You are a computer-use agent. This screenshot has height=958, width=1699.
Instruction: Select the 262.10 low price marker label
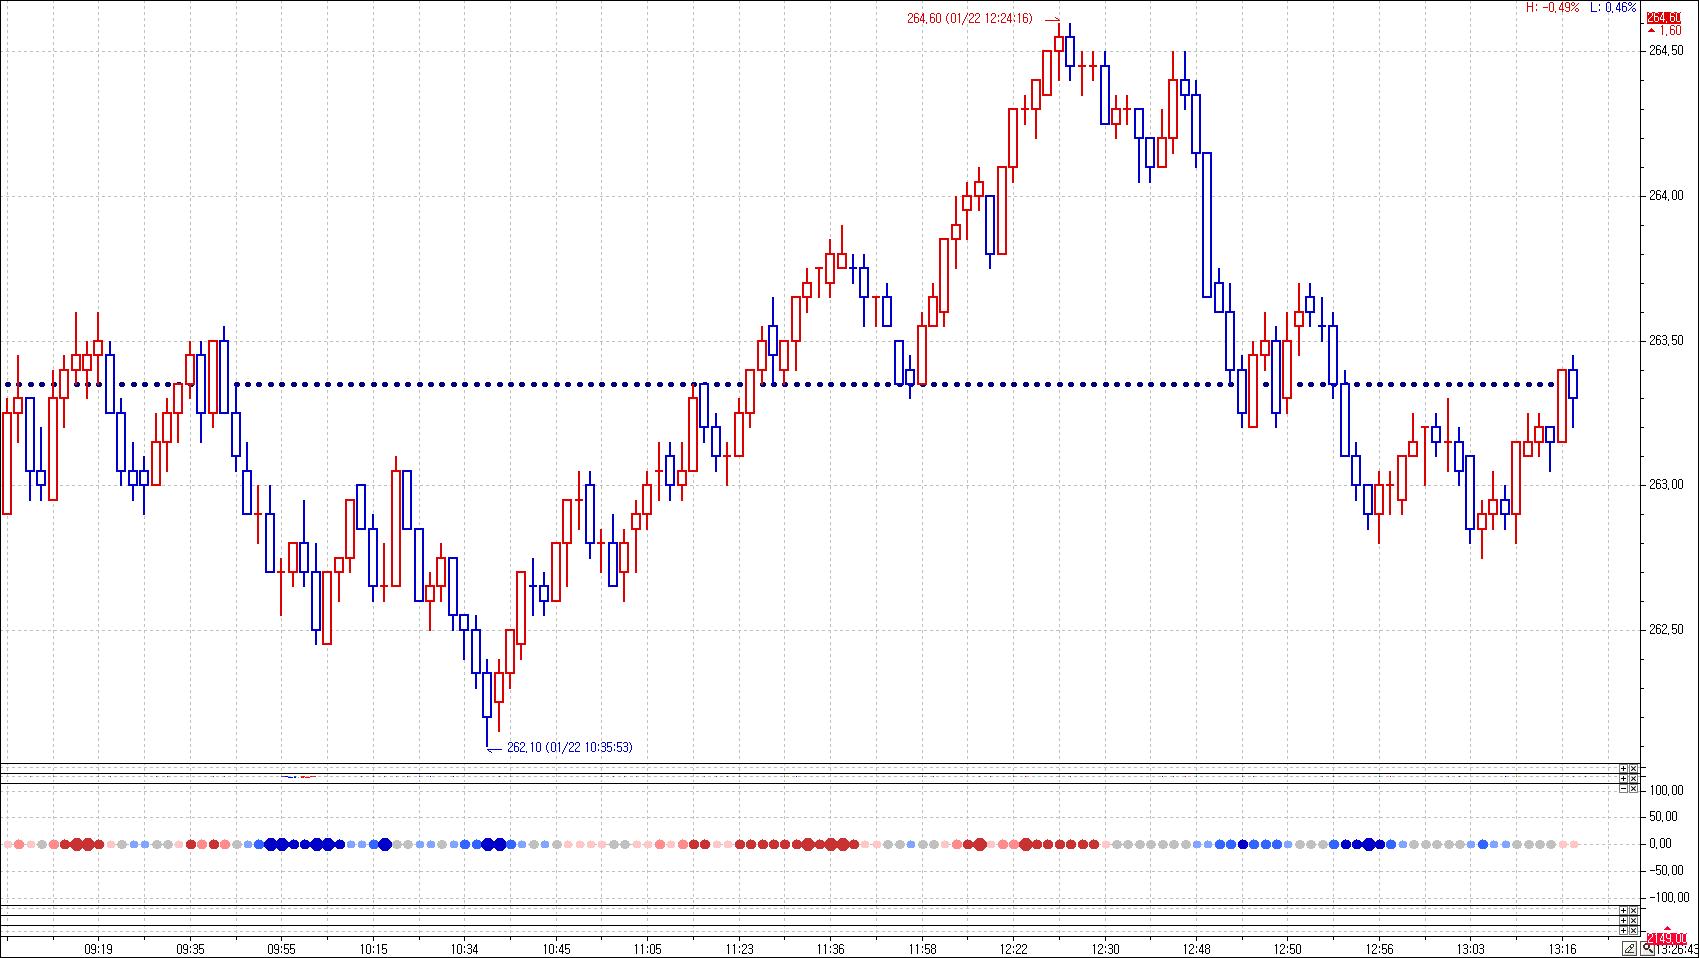(569, 747)
